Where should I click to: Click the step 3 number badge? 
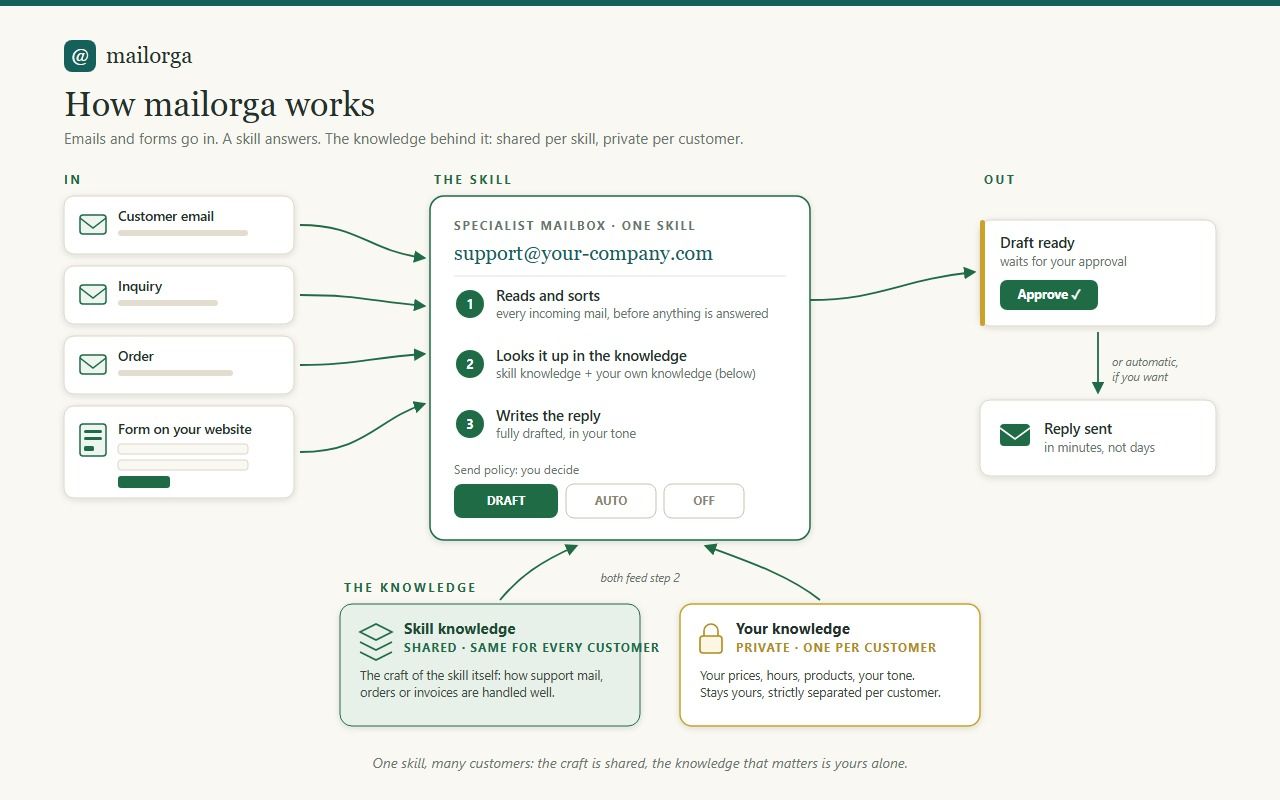point(470,424)
